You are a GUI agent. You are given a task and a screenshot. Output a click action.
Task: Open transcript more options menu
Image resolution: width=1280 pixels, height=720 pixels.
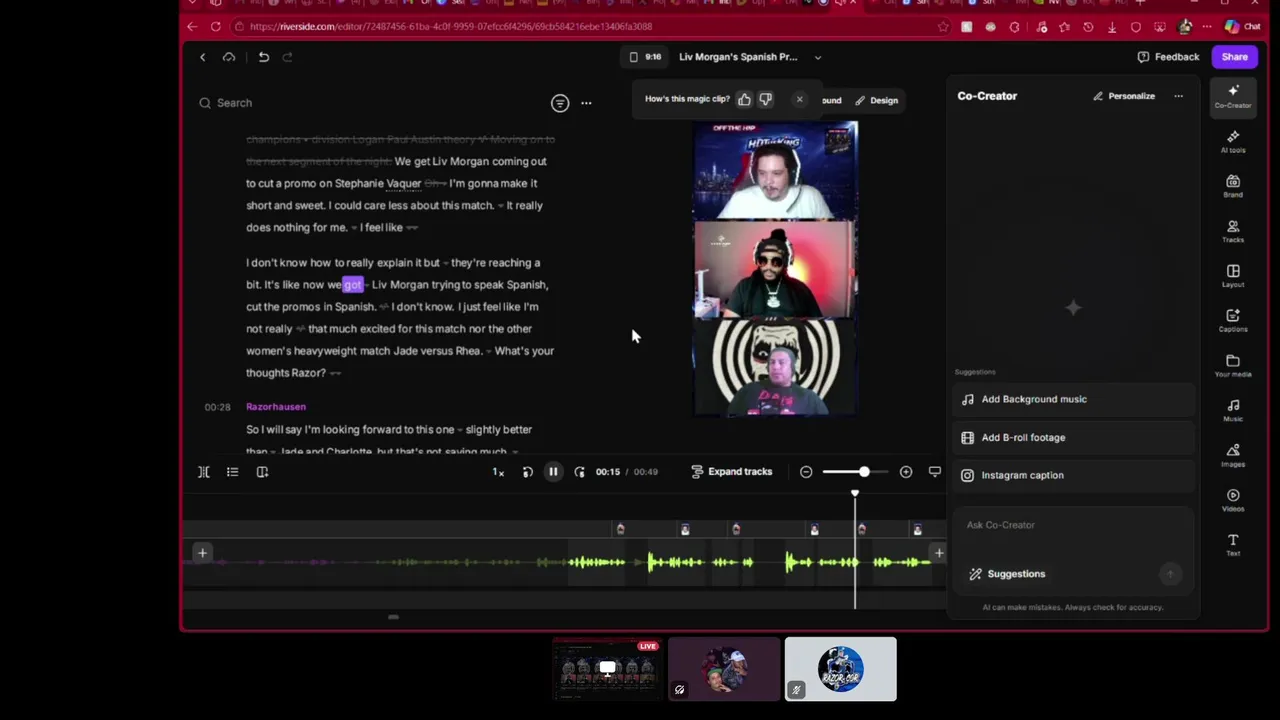586,103
